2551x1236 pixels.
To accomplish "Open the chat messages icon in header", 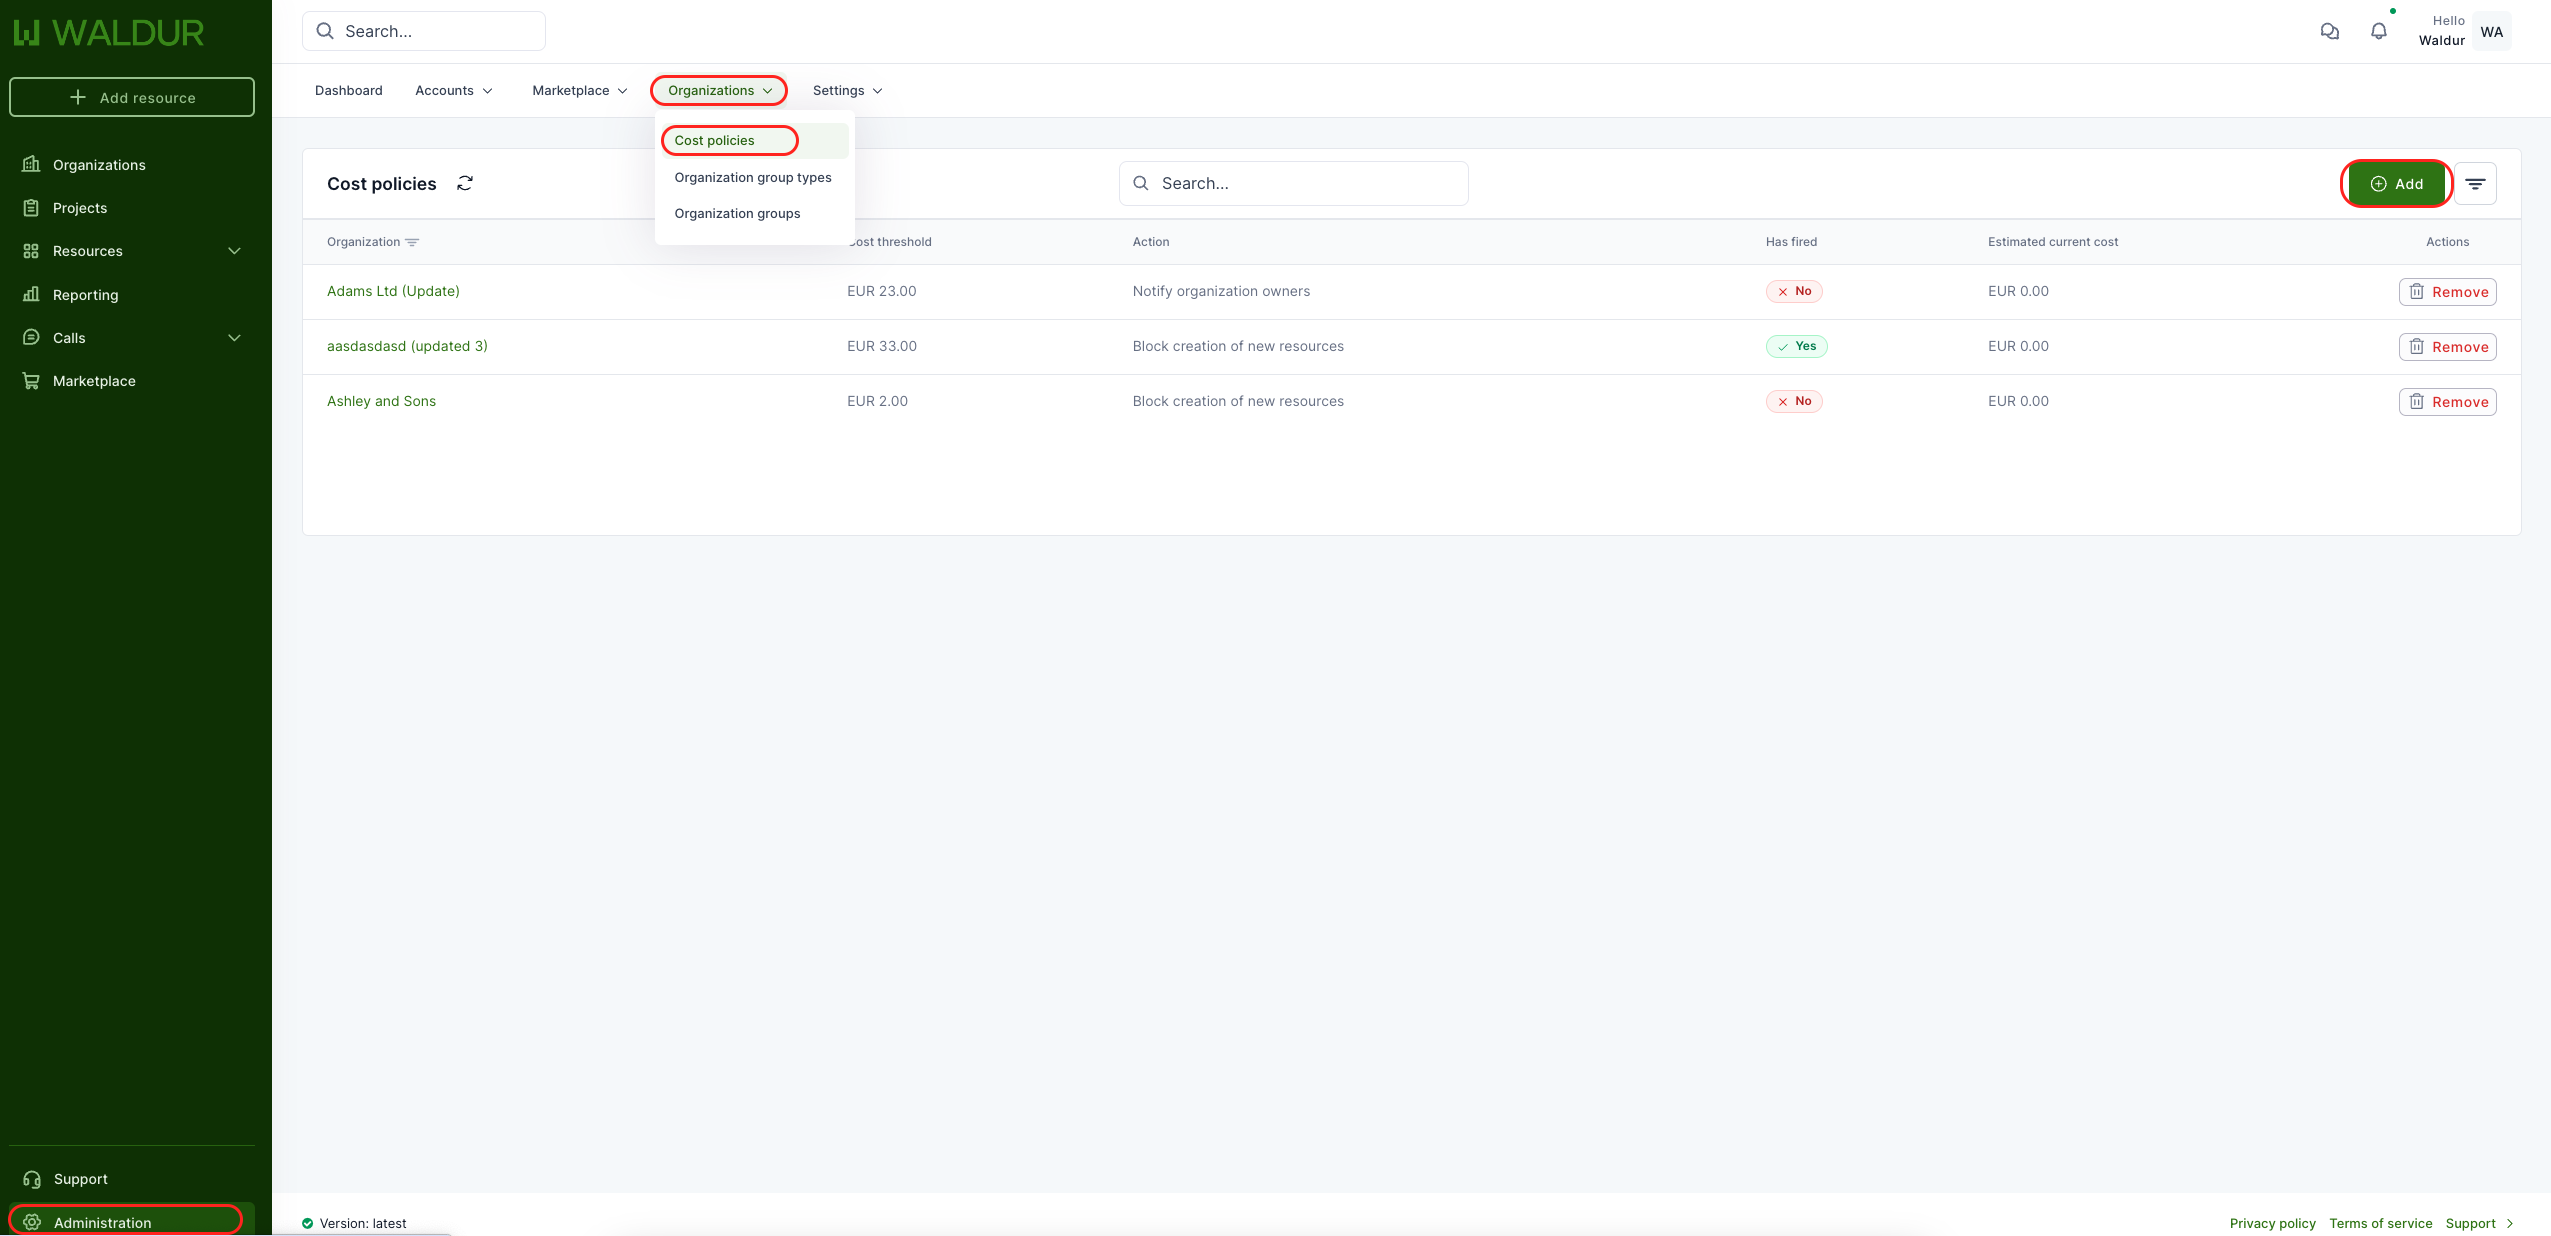I will pos(2329,31).
